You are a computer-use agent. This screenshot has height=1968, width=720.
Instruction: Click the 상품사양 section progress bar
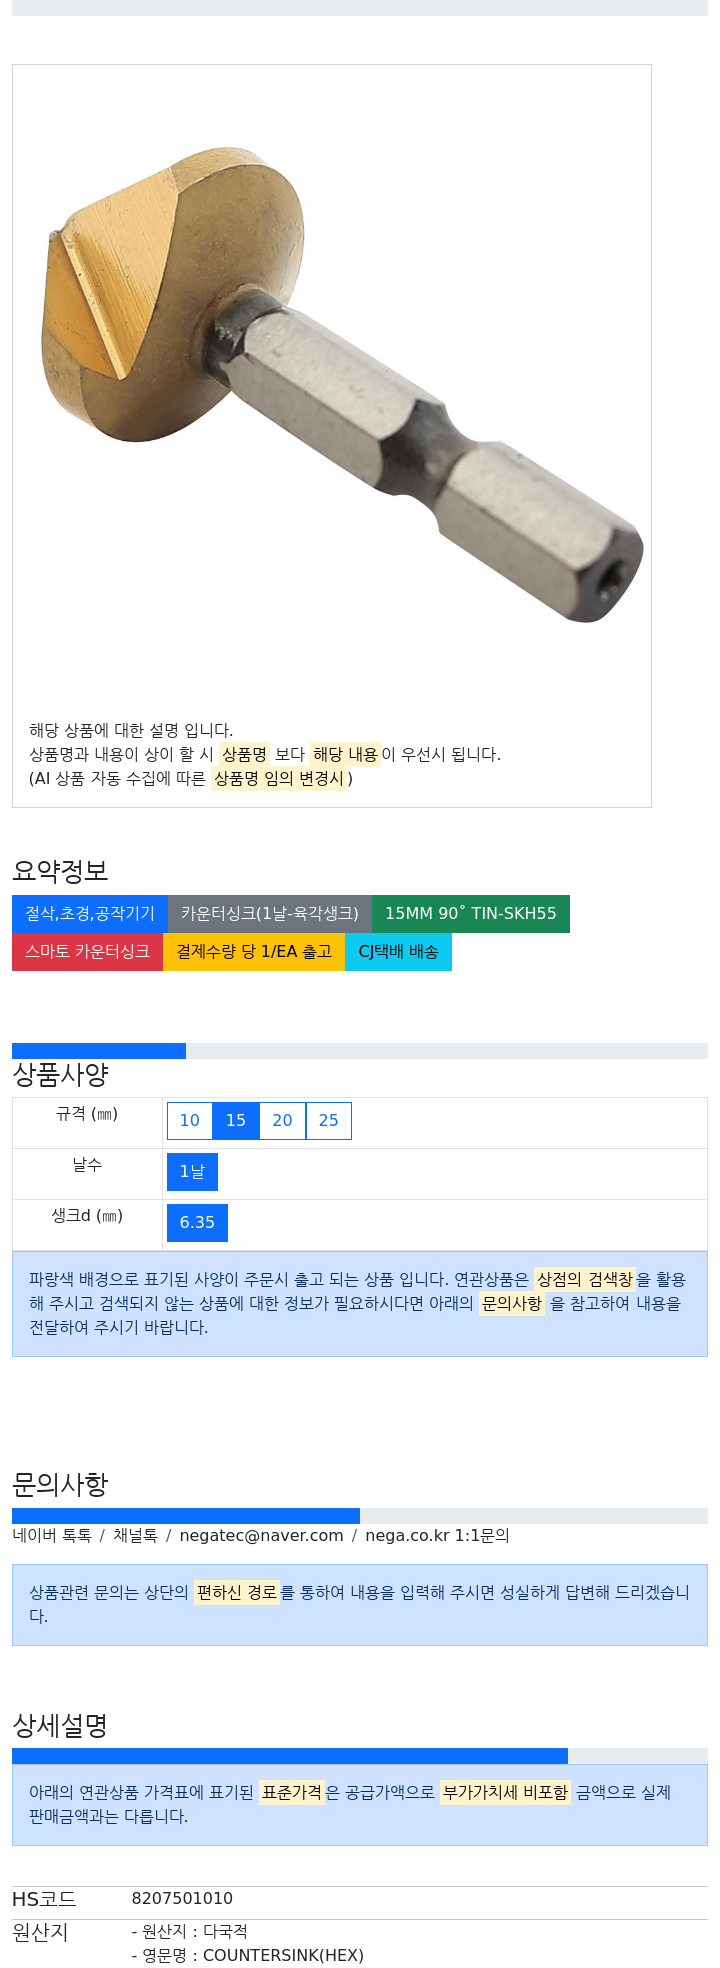[360, 1051]
